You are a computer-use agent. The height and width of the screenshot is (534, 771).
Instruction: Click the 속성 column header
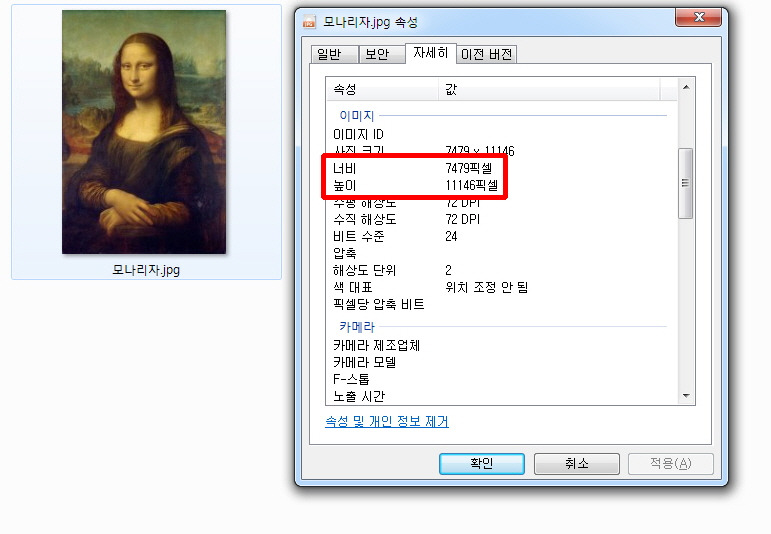tap(382, 89)
